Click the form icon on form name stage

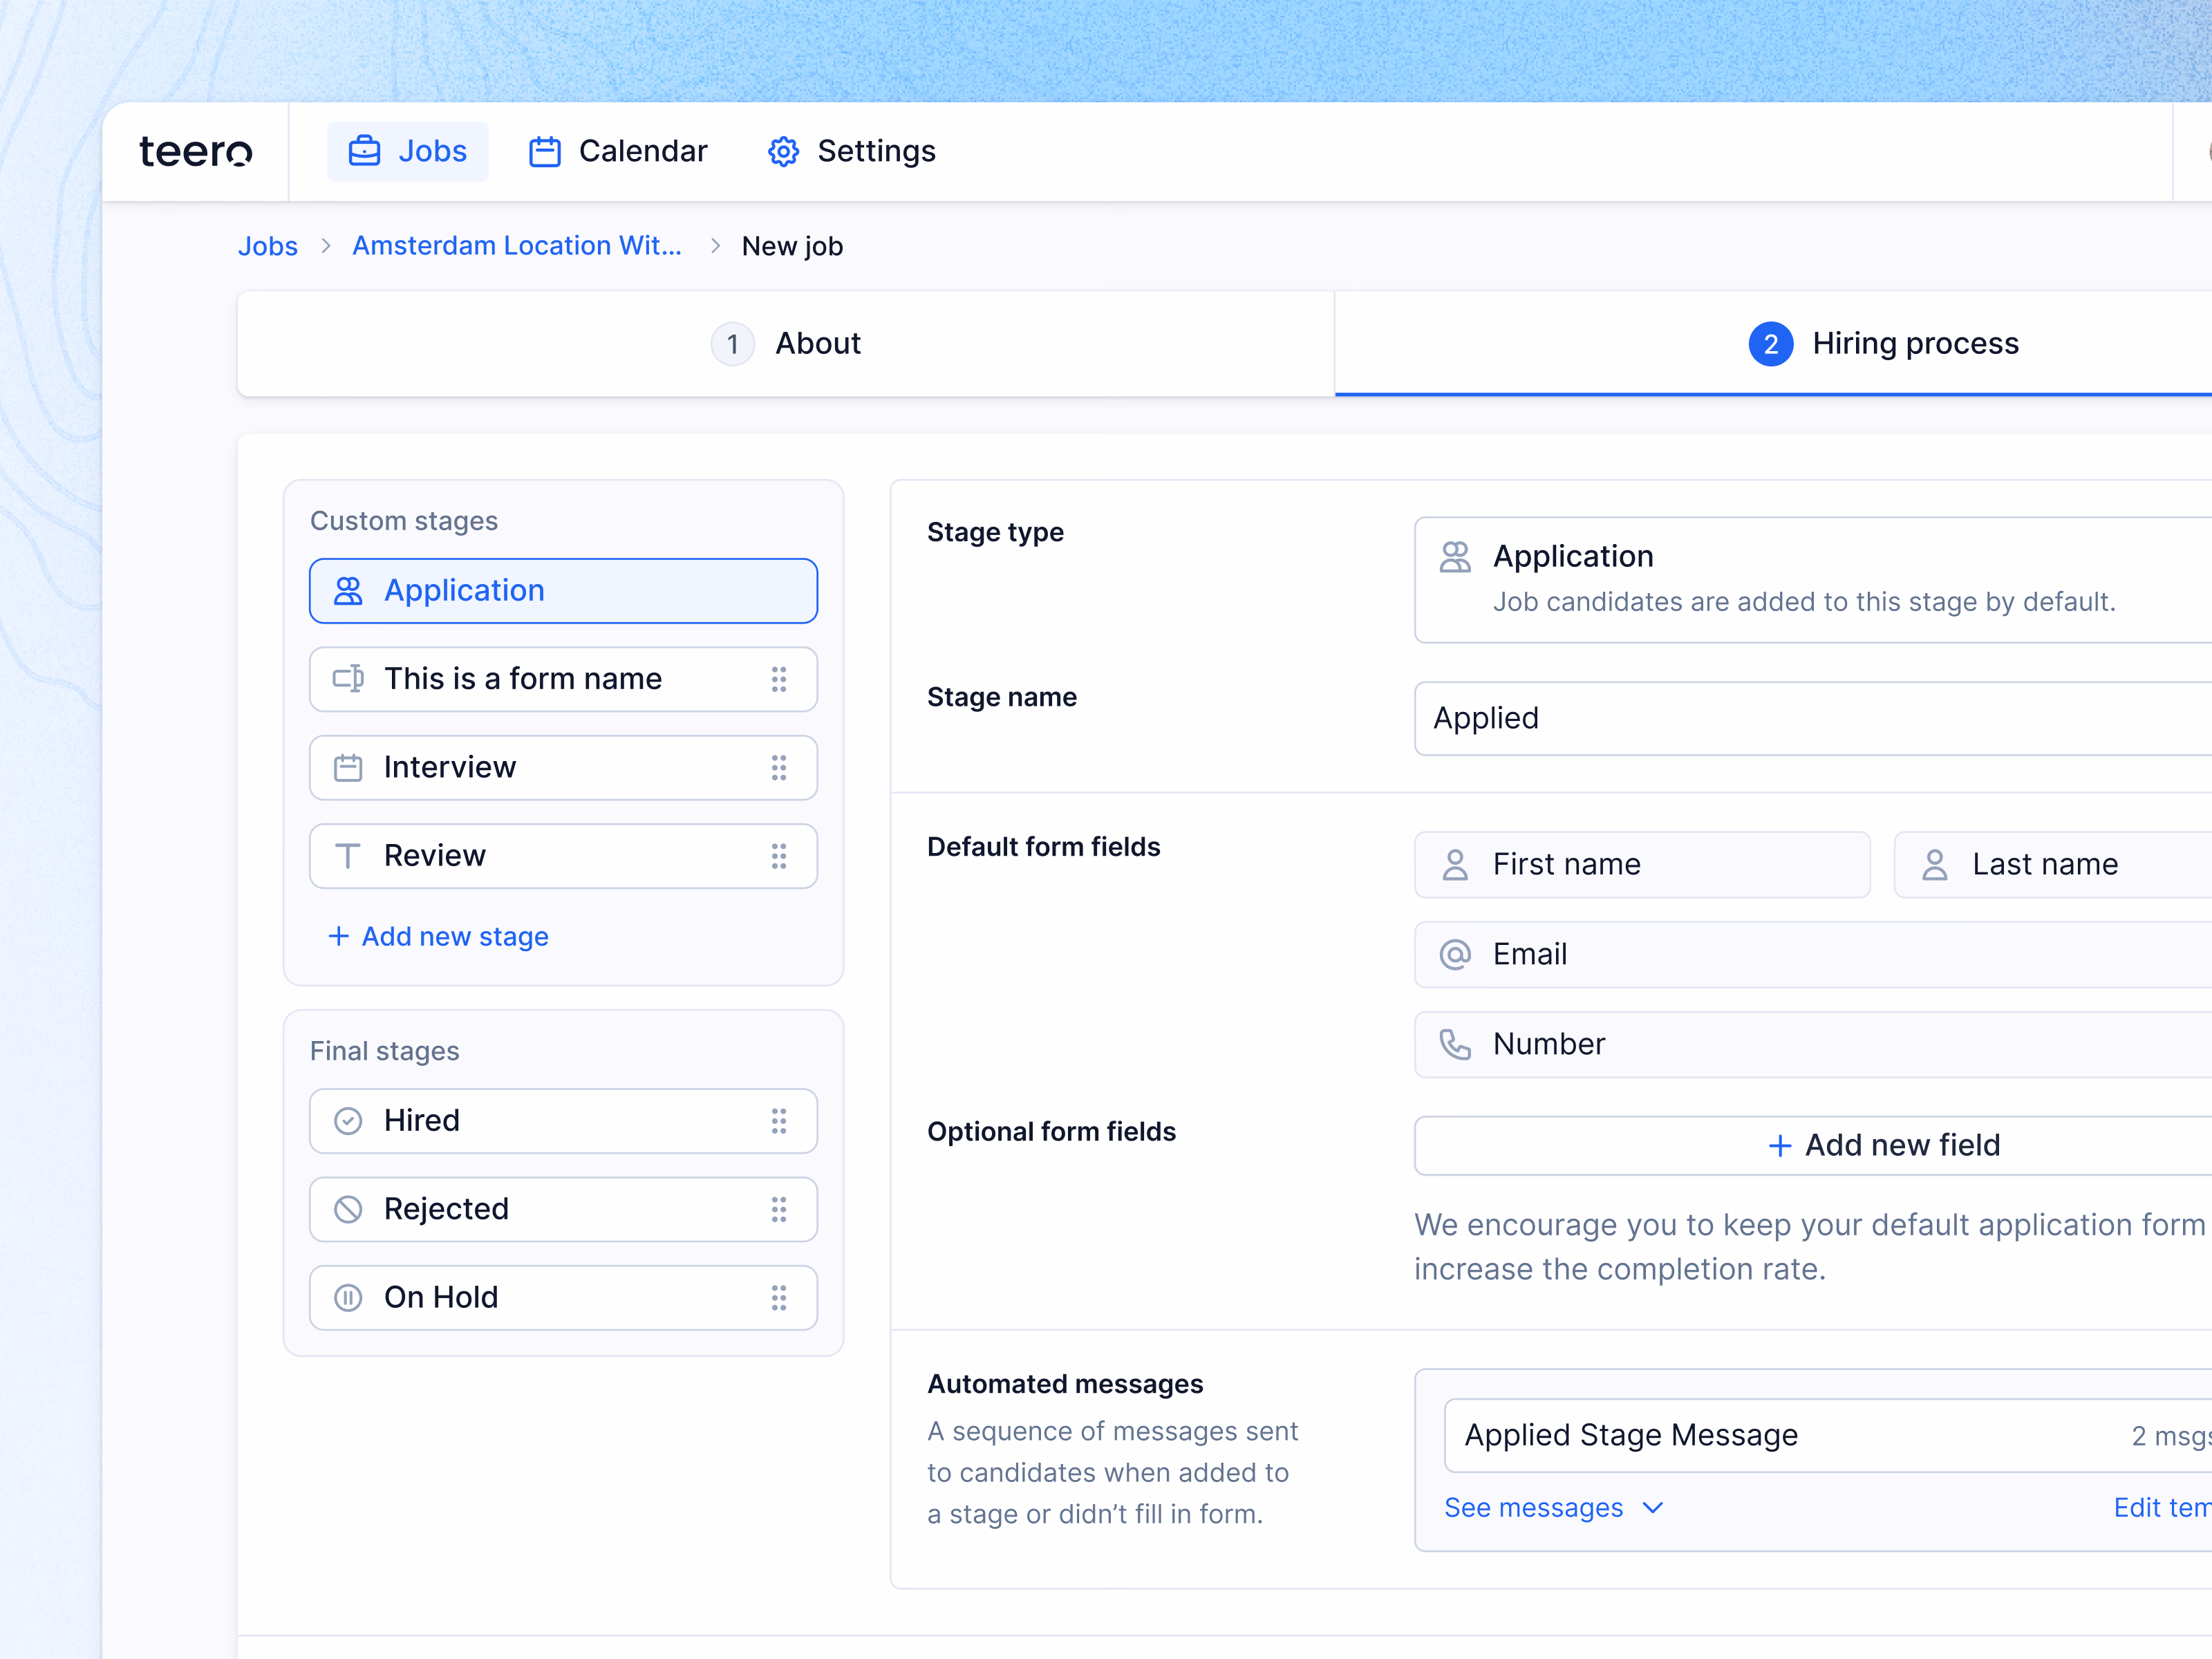tap(348, 679)
